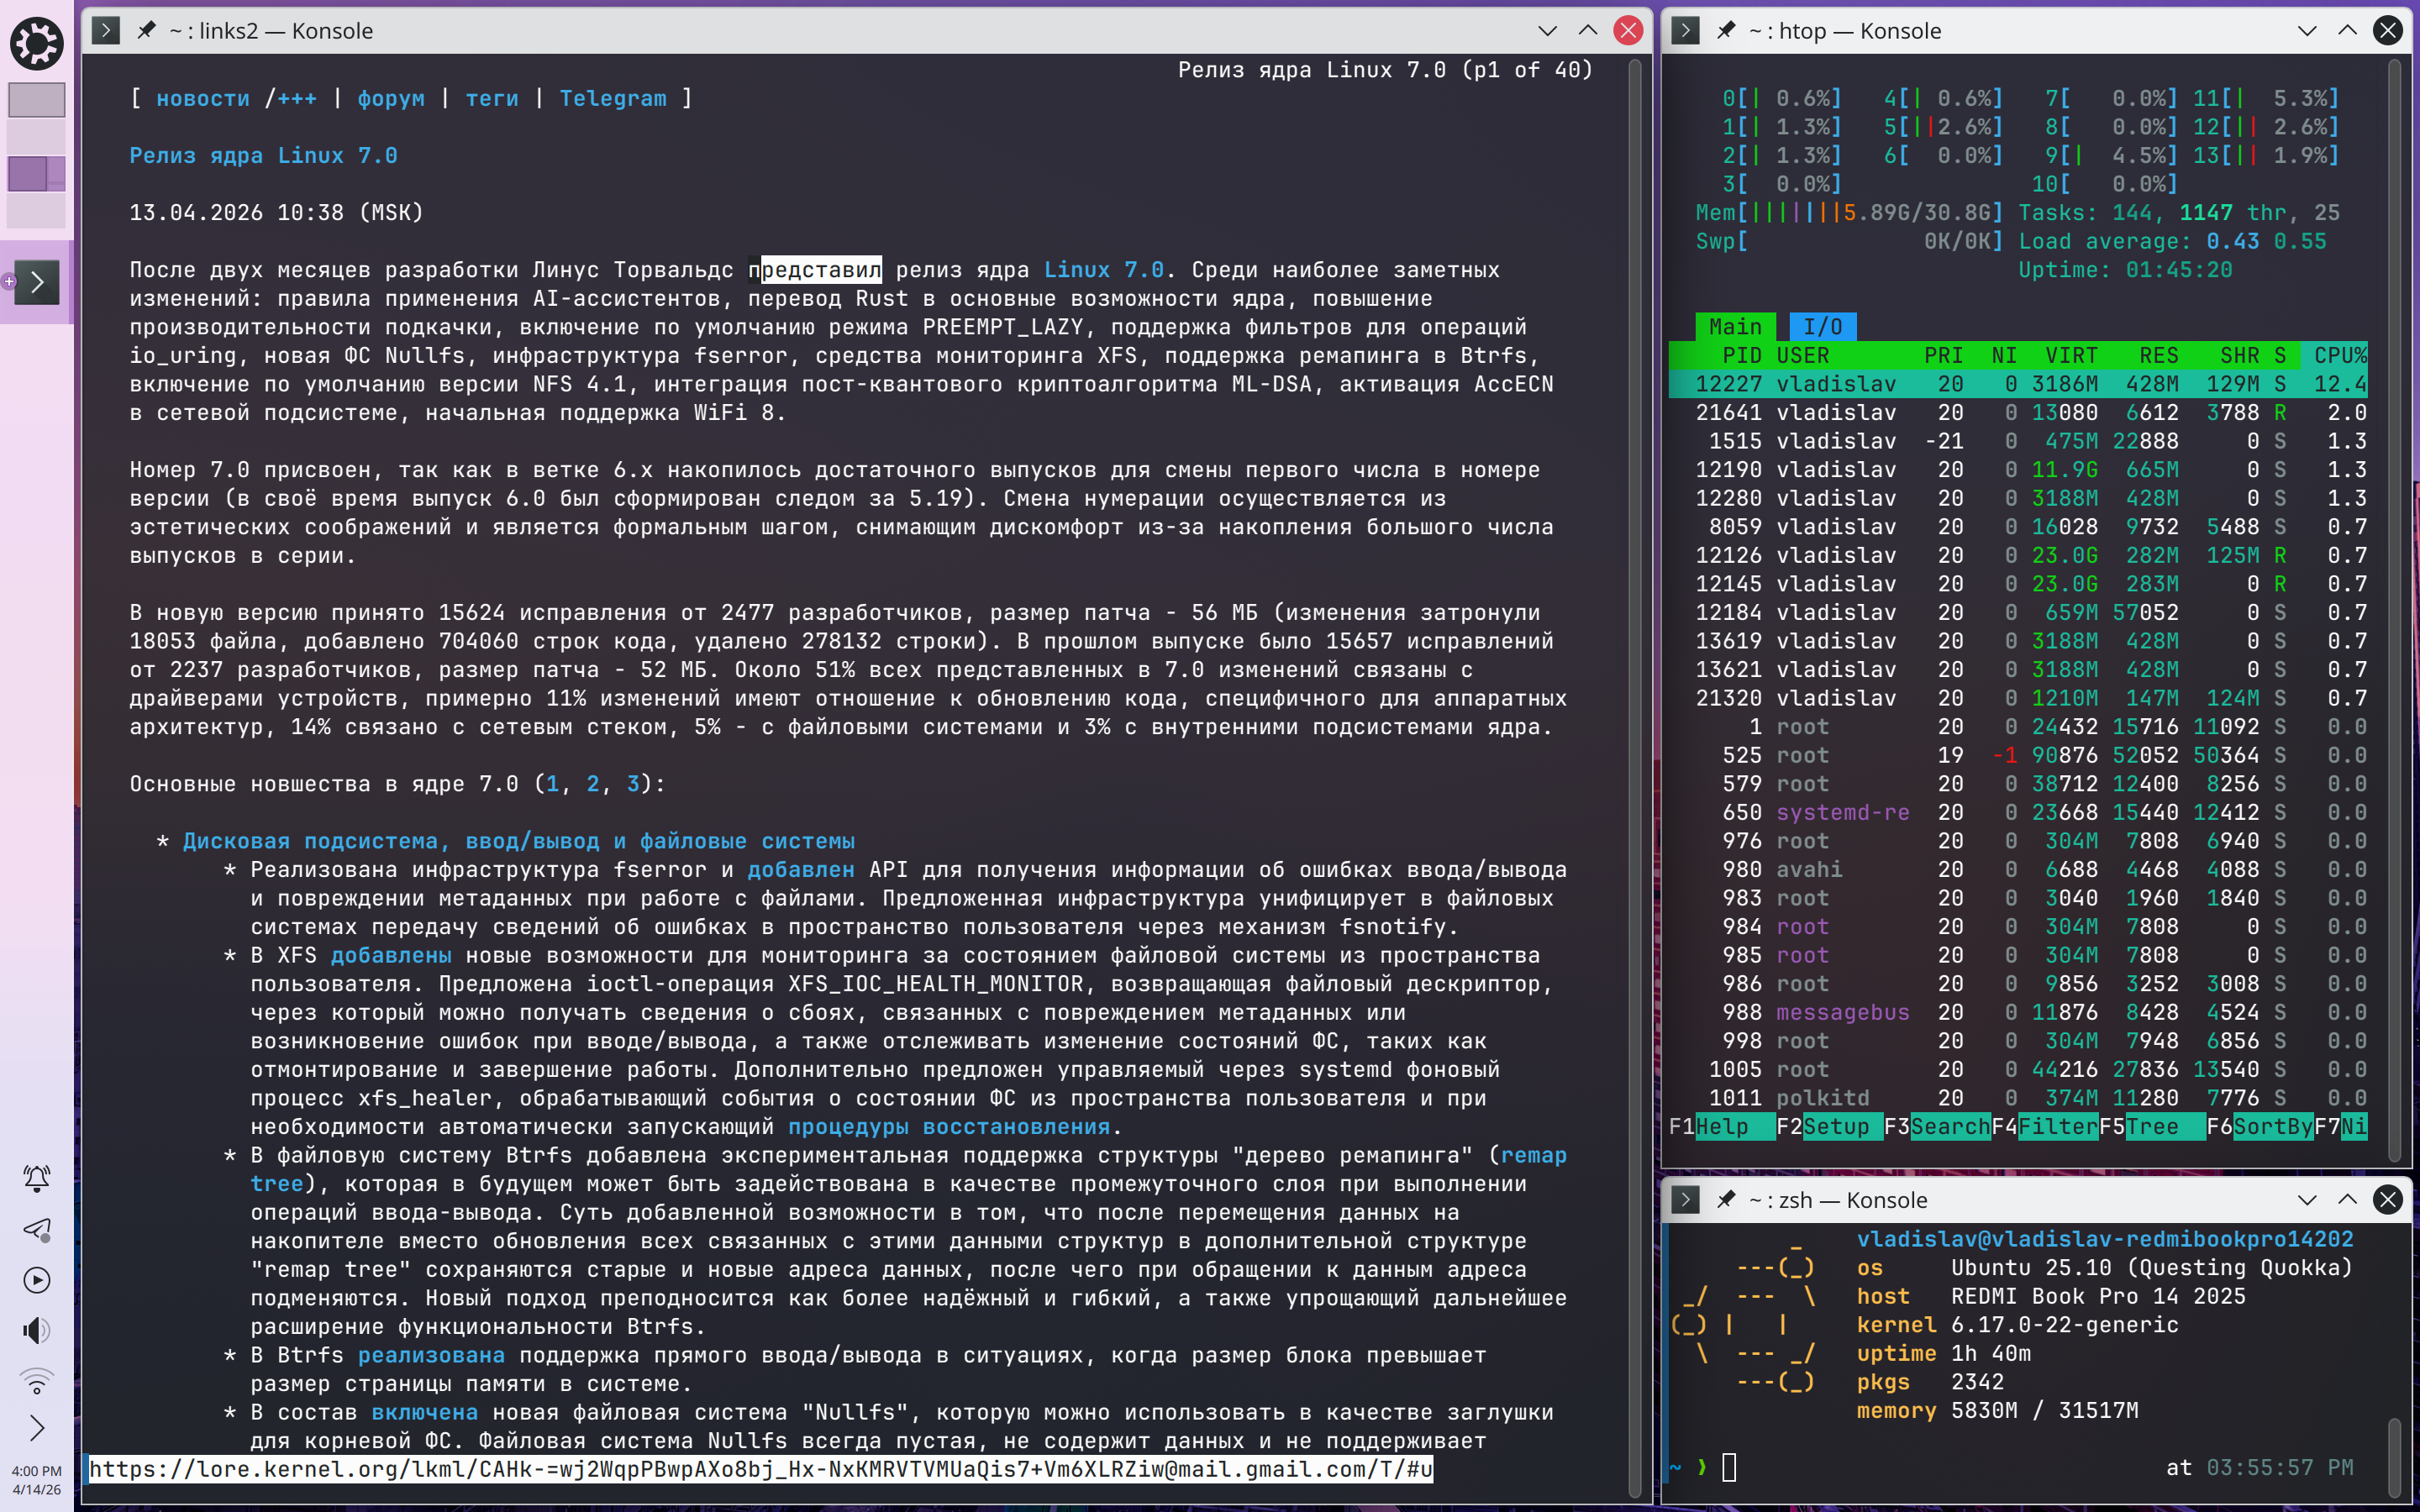The height and width of the screenshot is (1512, 2420).
Task: Open the Telegram link in page header
Action: (612, 99)
